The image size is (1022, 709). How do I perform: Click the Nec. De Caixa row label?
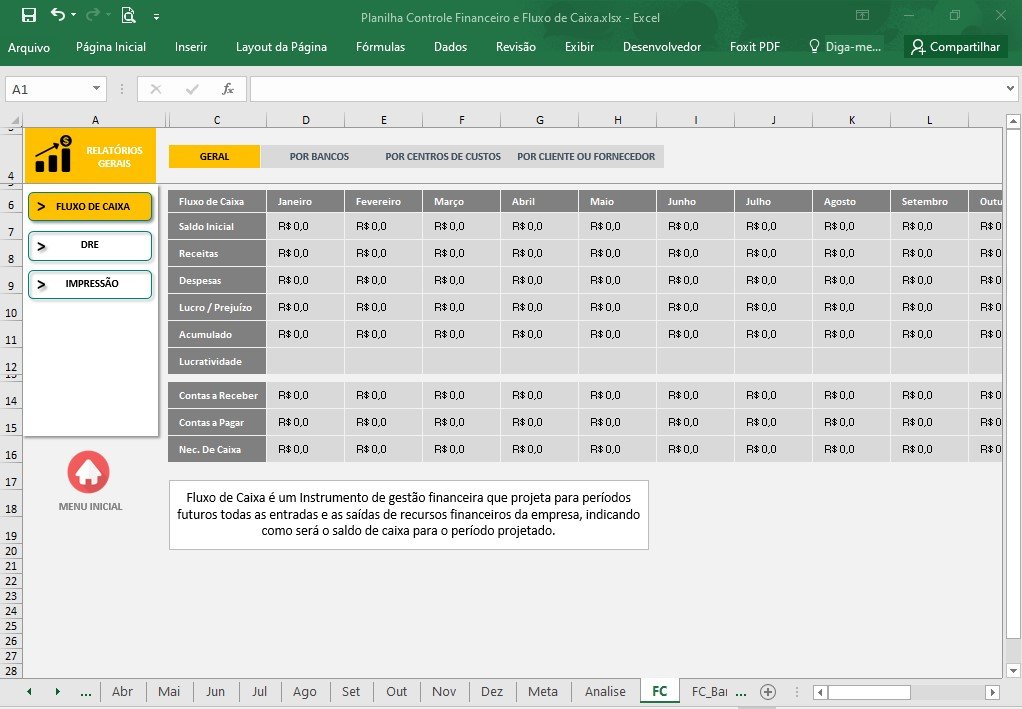[x=217, y=450]
